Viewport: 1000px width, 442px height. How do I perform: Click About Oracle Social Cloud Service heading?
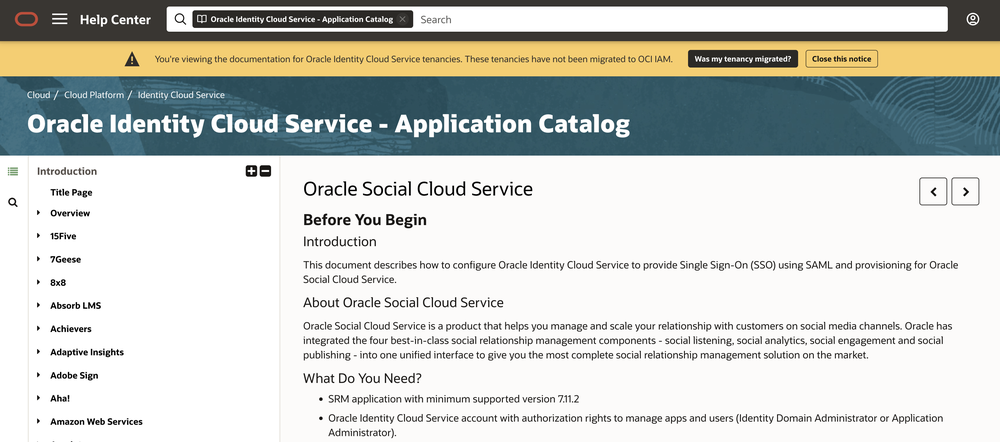click(403, 302)
